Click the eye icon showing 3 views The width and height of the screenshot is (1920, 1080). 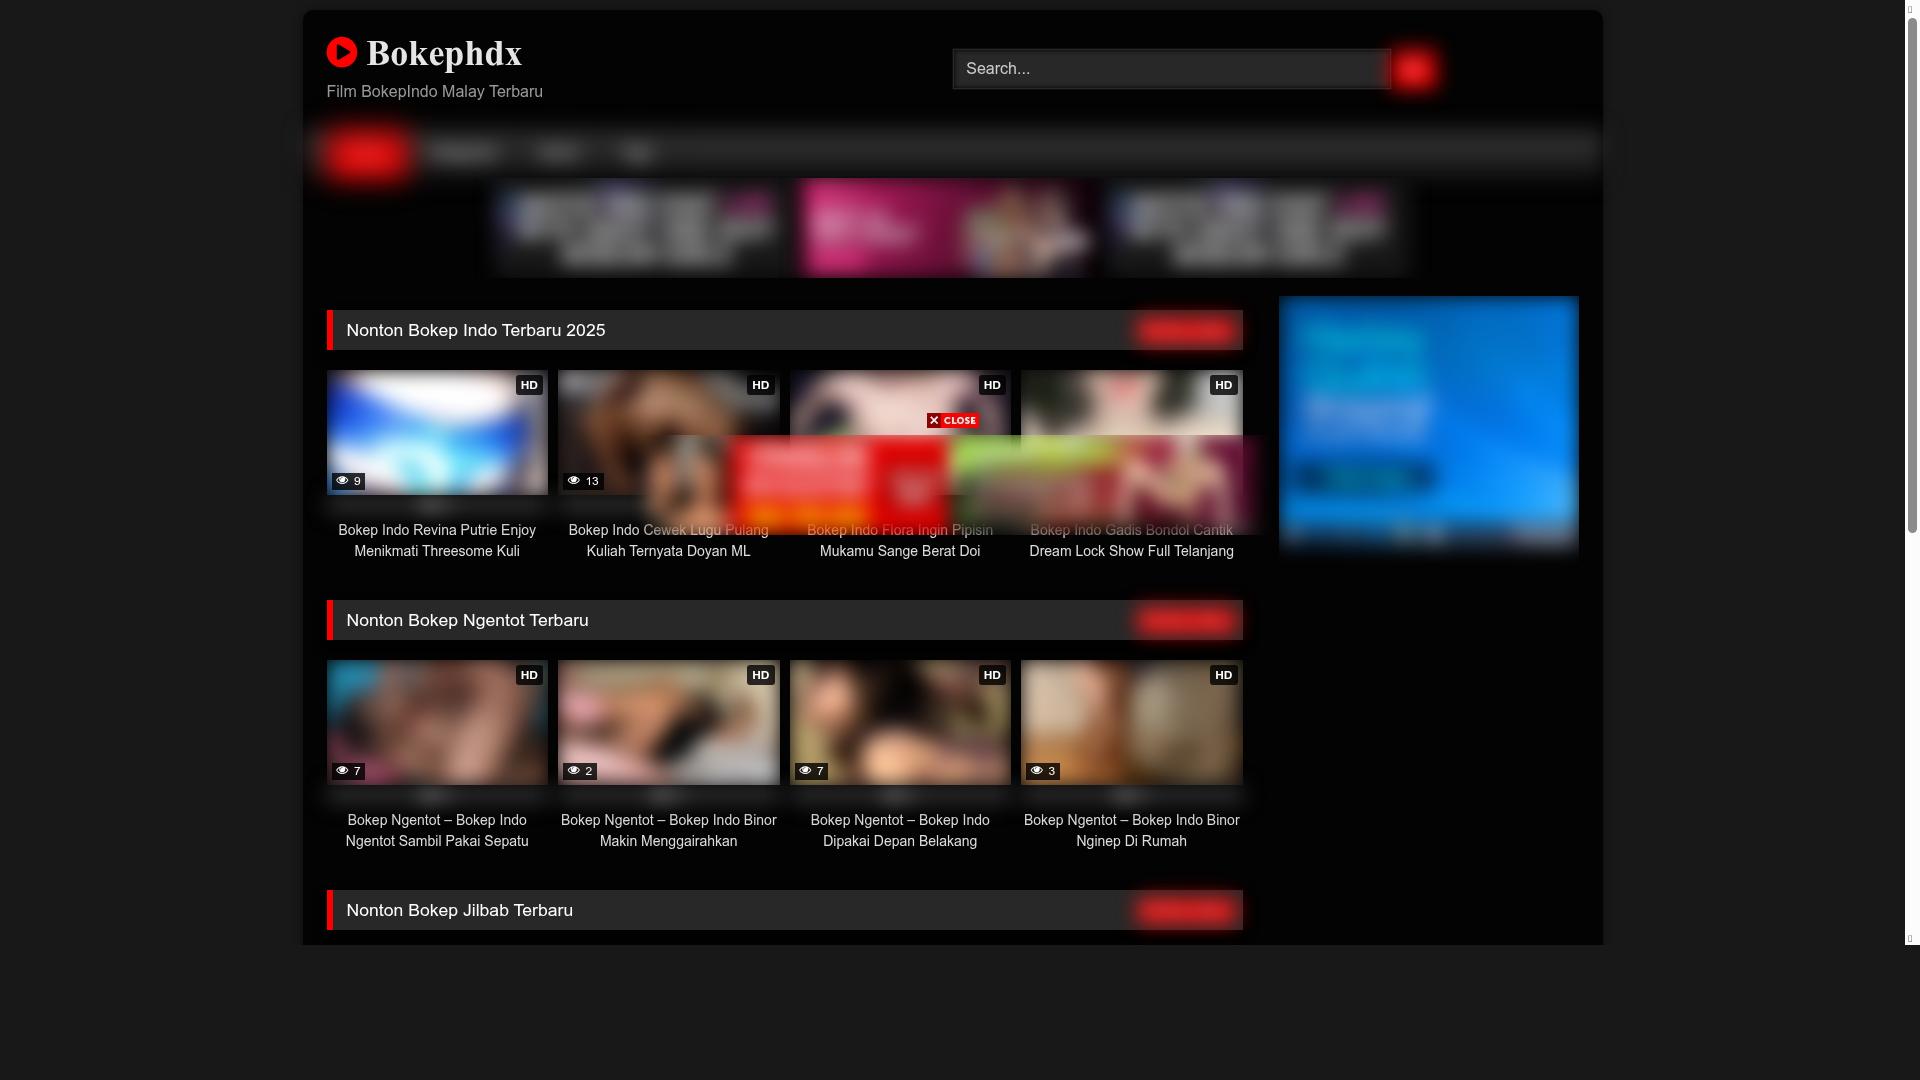[x=1037, y=770]
